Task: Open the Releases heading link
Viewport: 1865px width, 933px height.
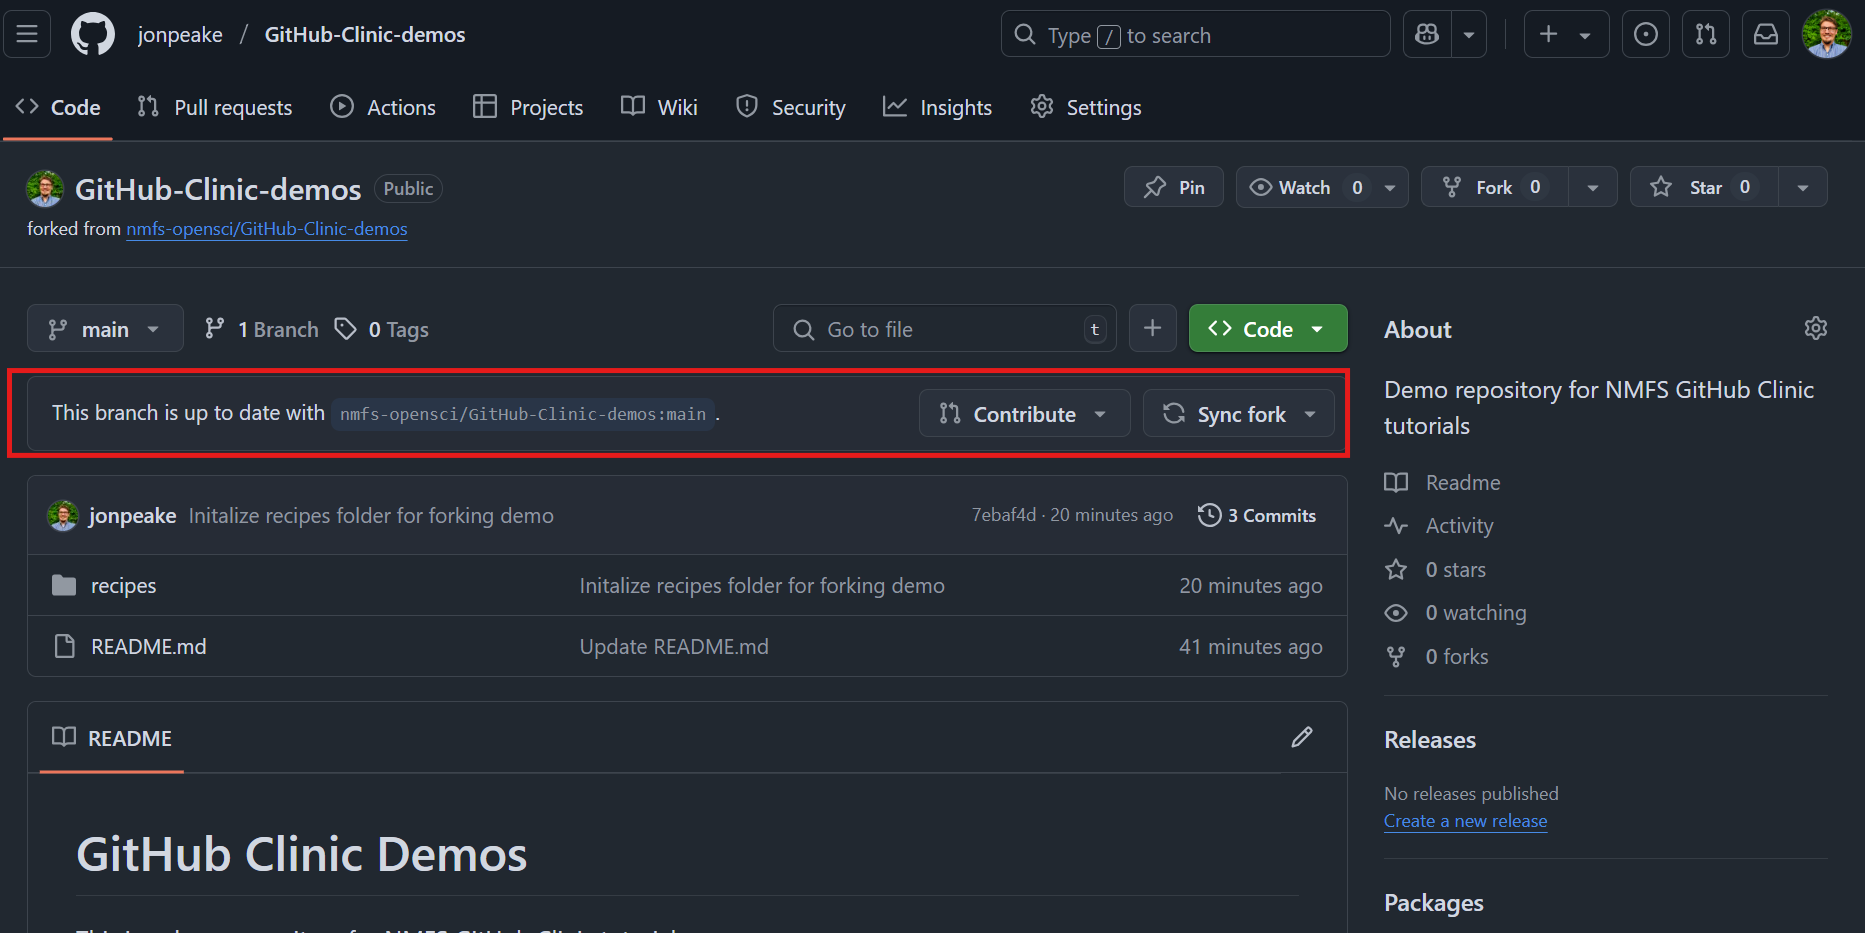Action: pos(1430,740)
